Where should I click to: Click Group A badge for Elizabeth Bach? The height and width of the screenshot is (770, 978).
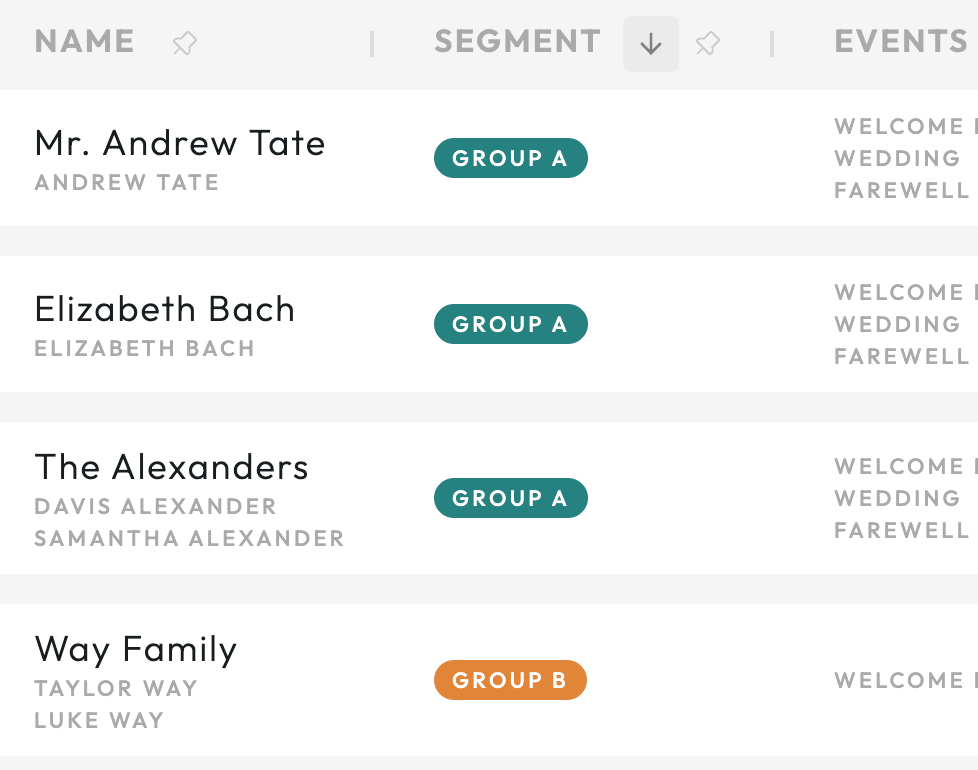pos(511,324)
